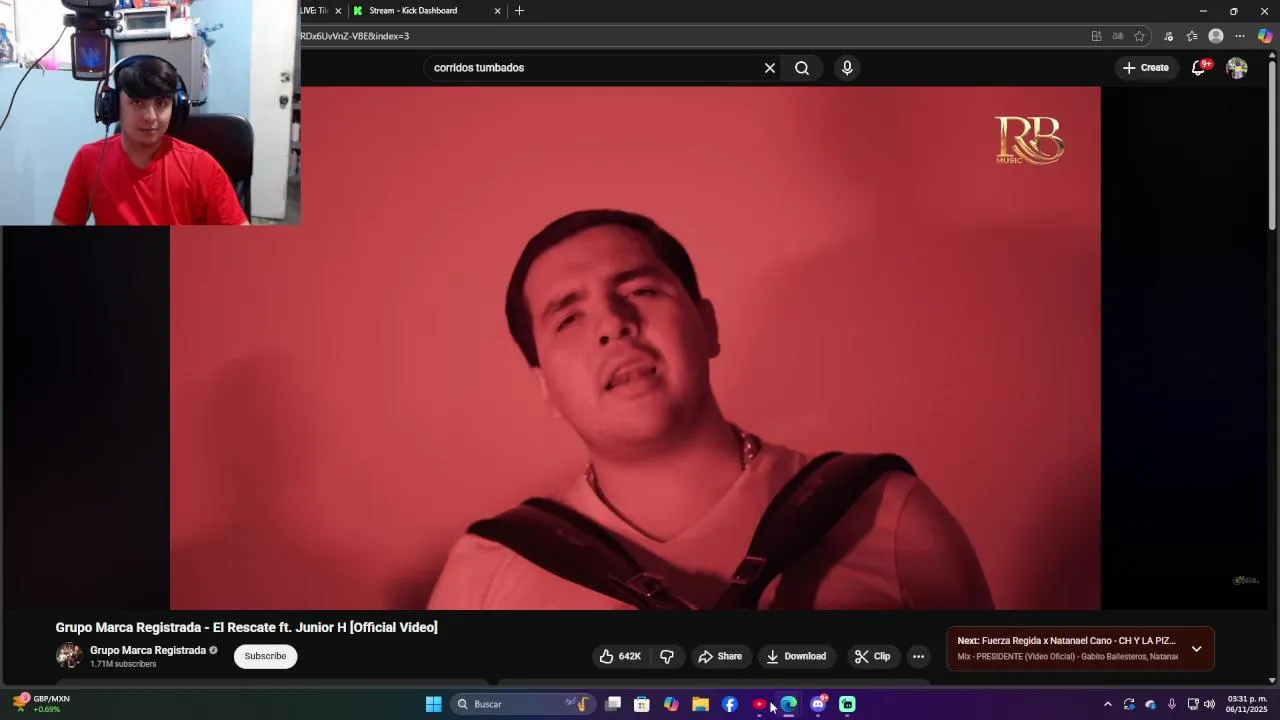1280x720 pixels.
Task: Start voice search with the microphone icon
Action: click(x=847, y=68)
